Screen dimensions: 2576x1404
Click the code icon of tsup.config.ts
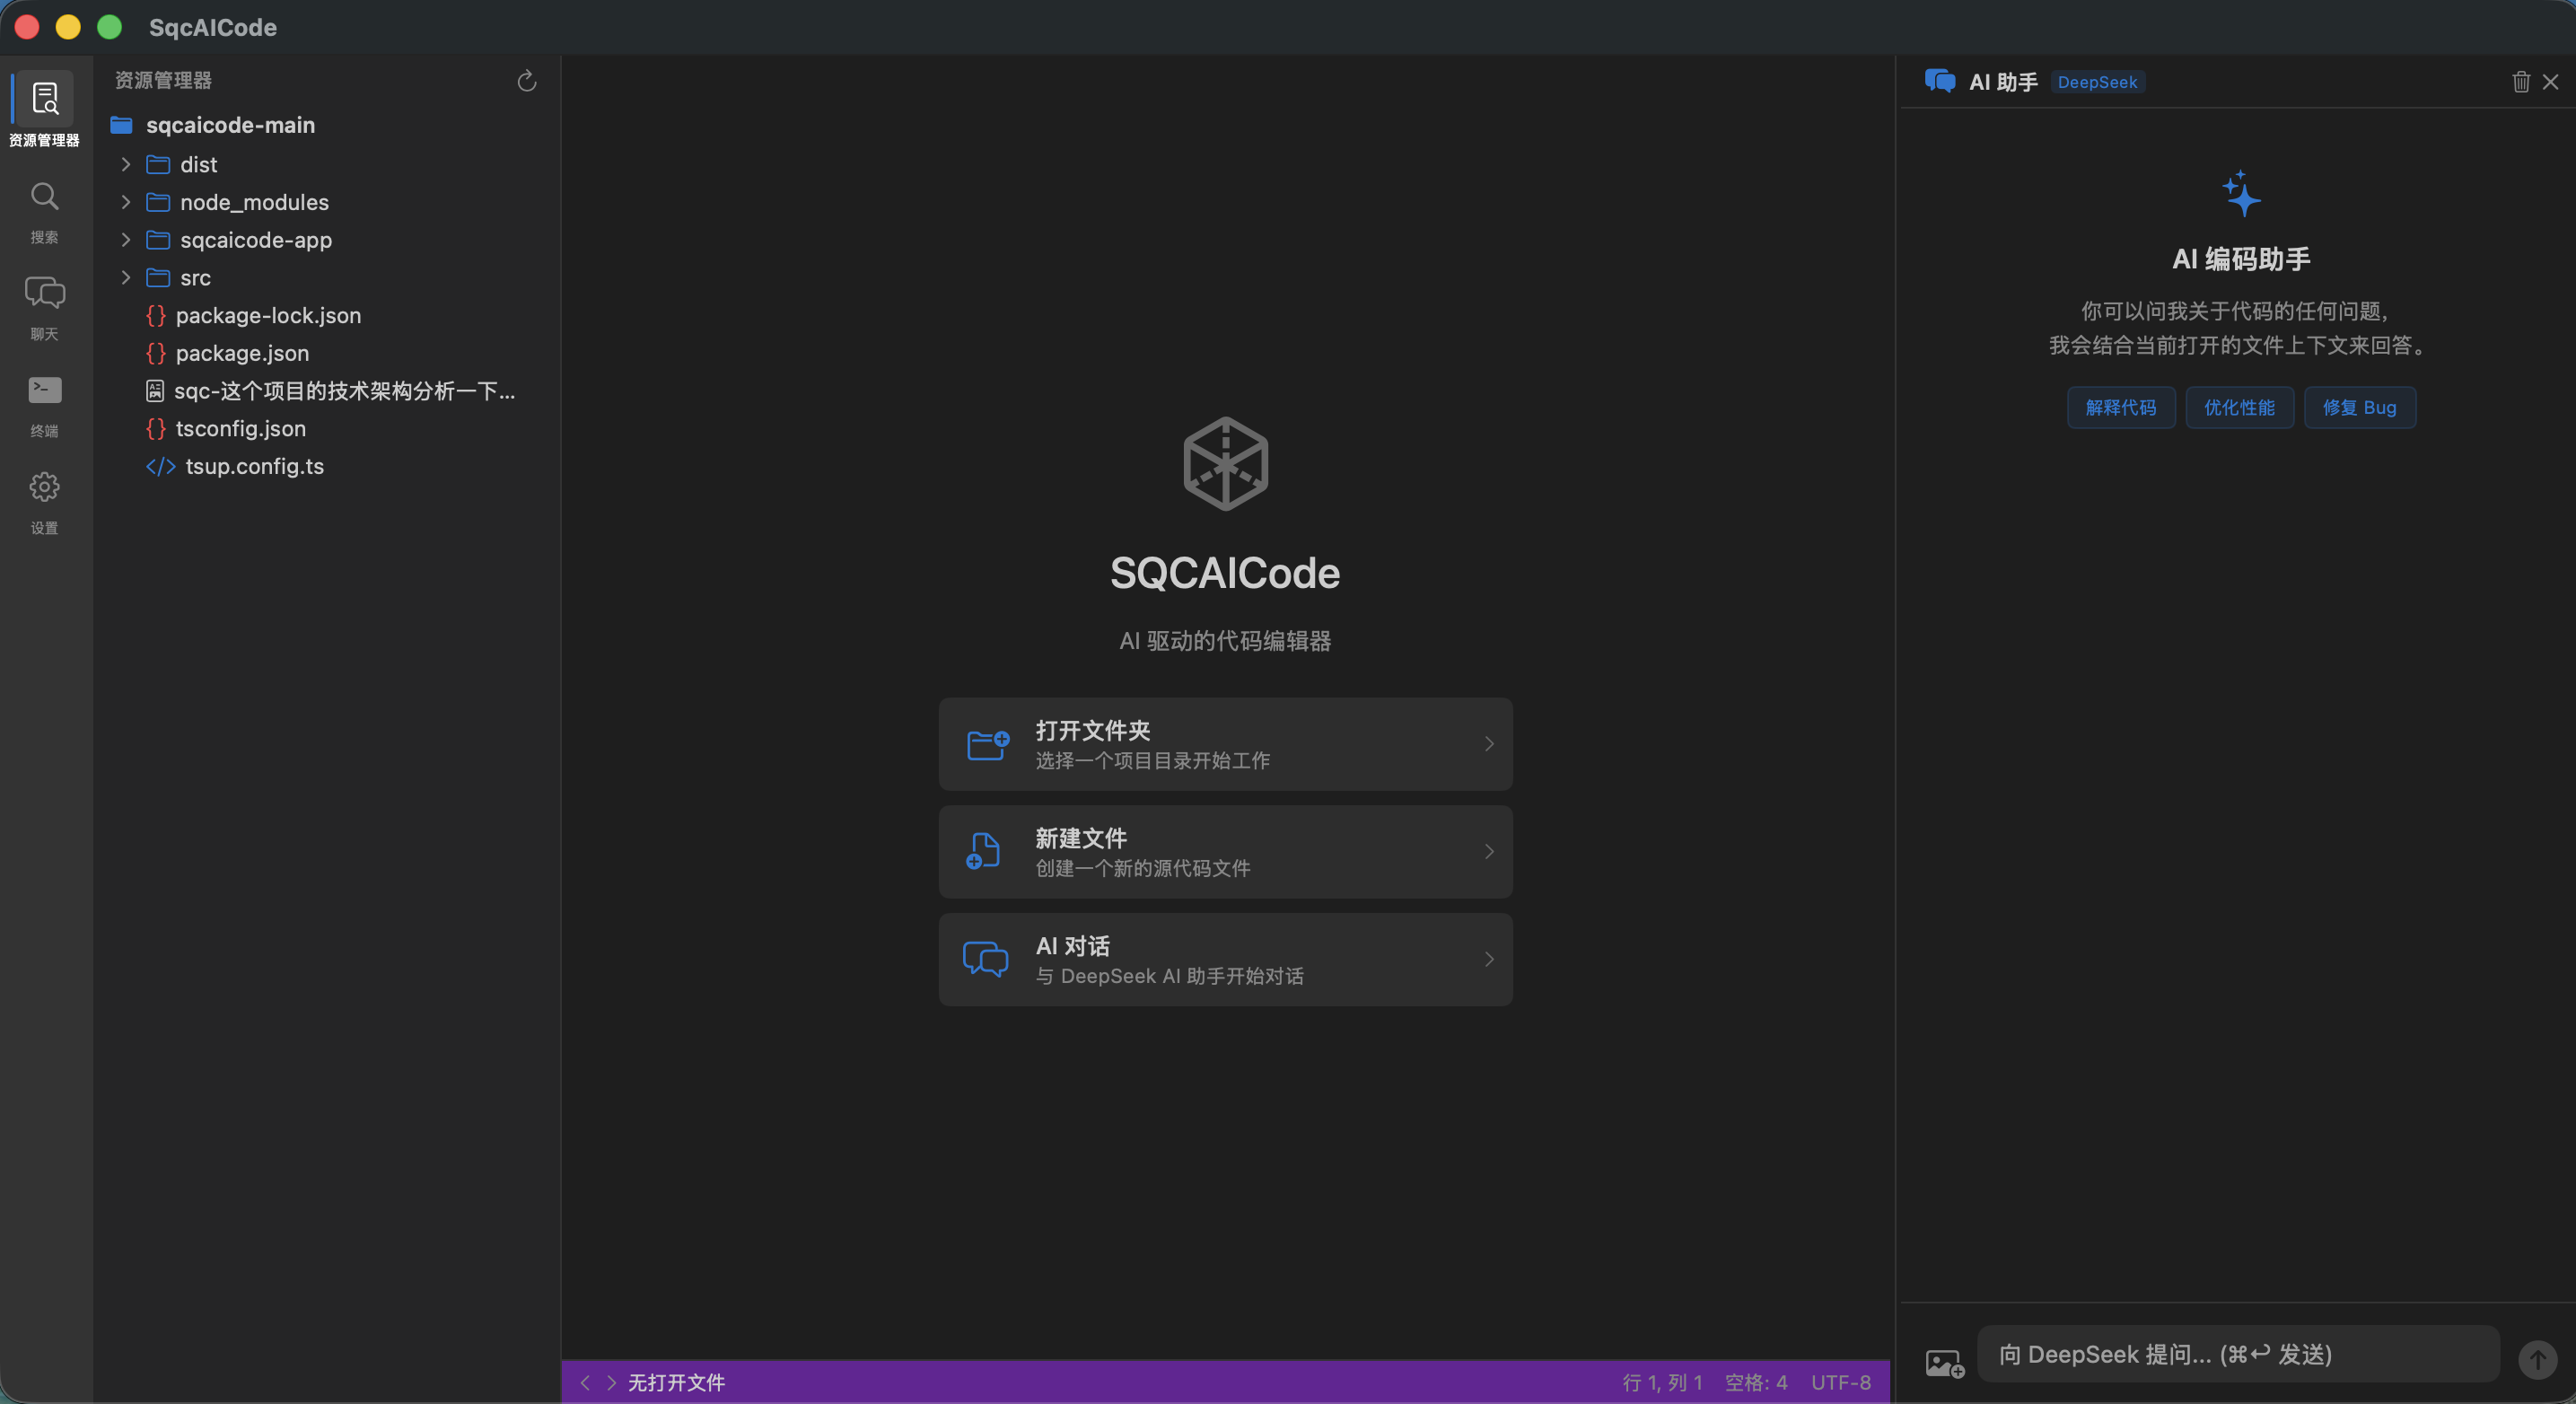point(161,467)
